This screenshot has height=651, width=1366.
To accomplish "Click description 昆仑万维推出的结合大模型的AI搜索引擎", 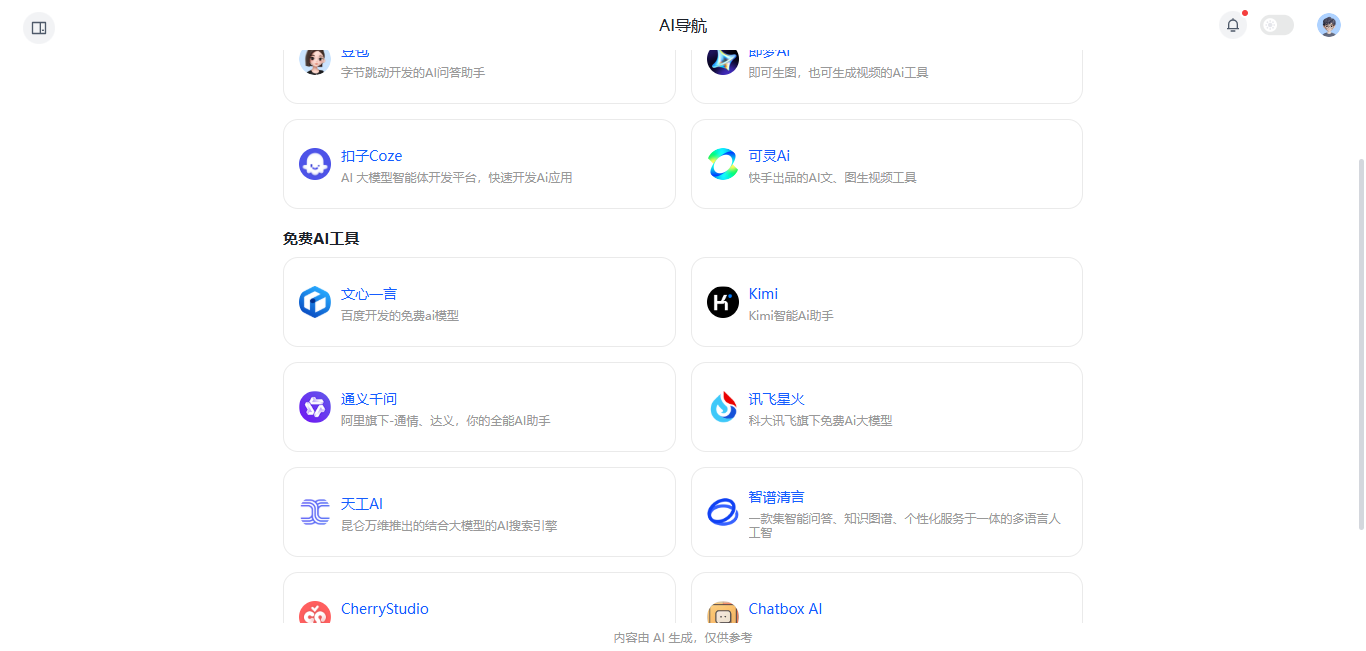I will tap(449, 526).
